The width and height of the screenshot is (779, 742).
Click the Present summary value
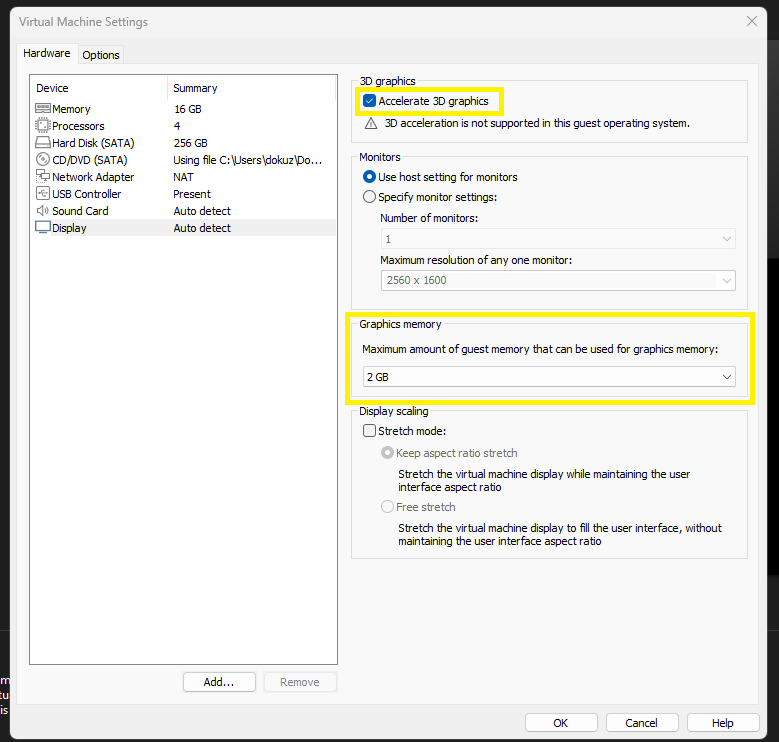192,194
